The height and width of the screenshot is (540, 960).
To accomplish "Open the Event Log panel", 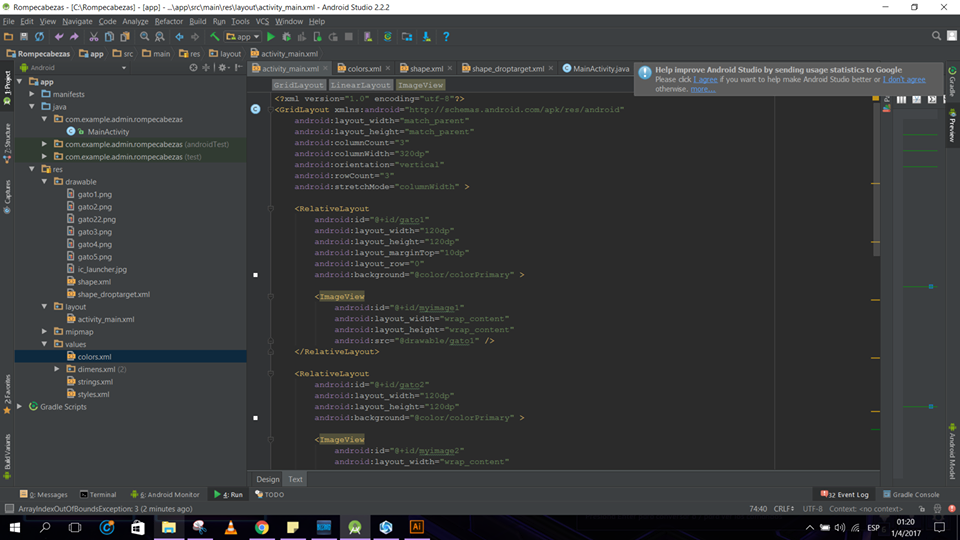I will (x=845, y=495).
